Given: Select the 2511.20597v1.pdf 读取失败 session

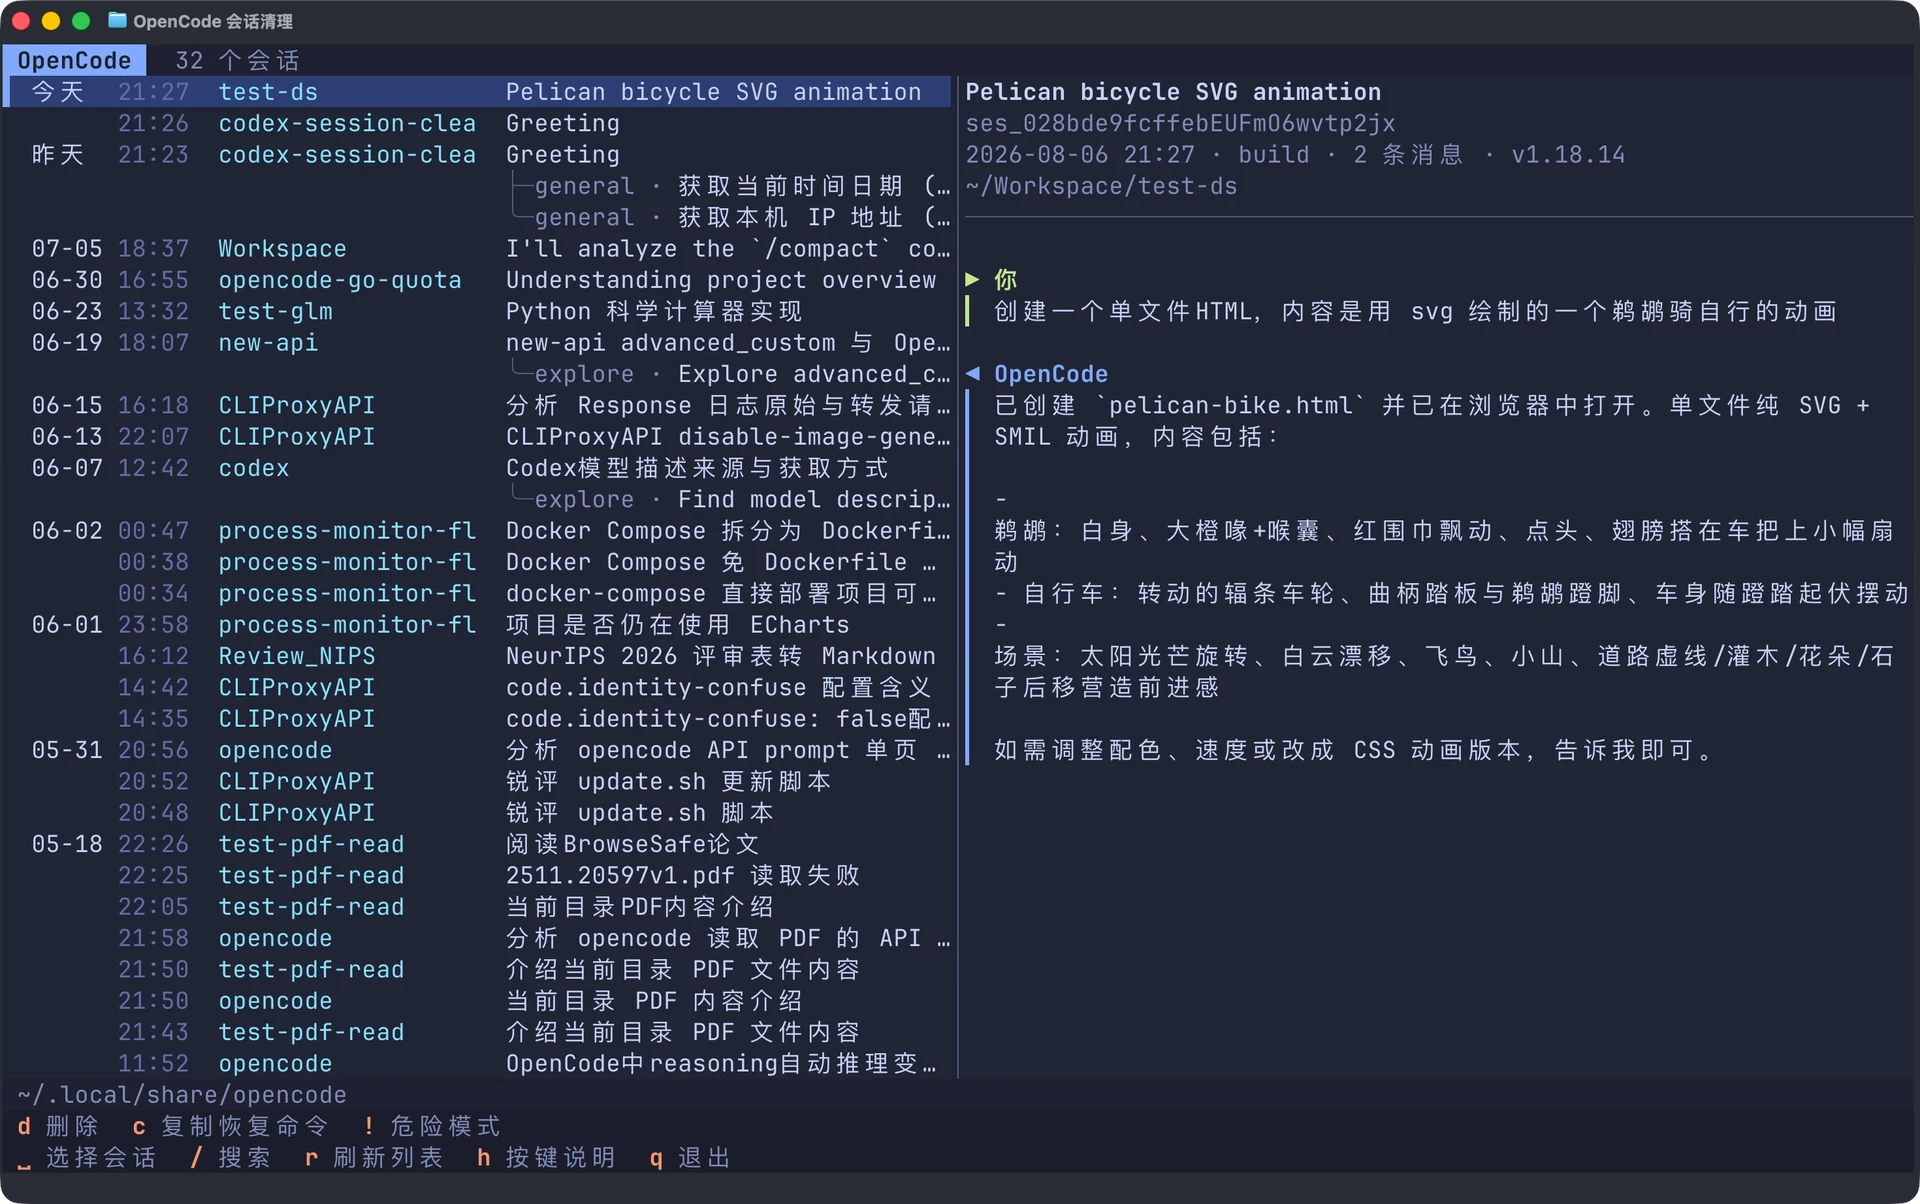Looking at the screenshot, I should (x=479, y=875).
